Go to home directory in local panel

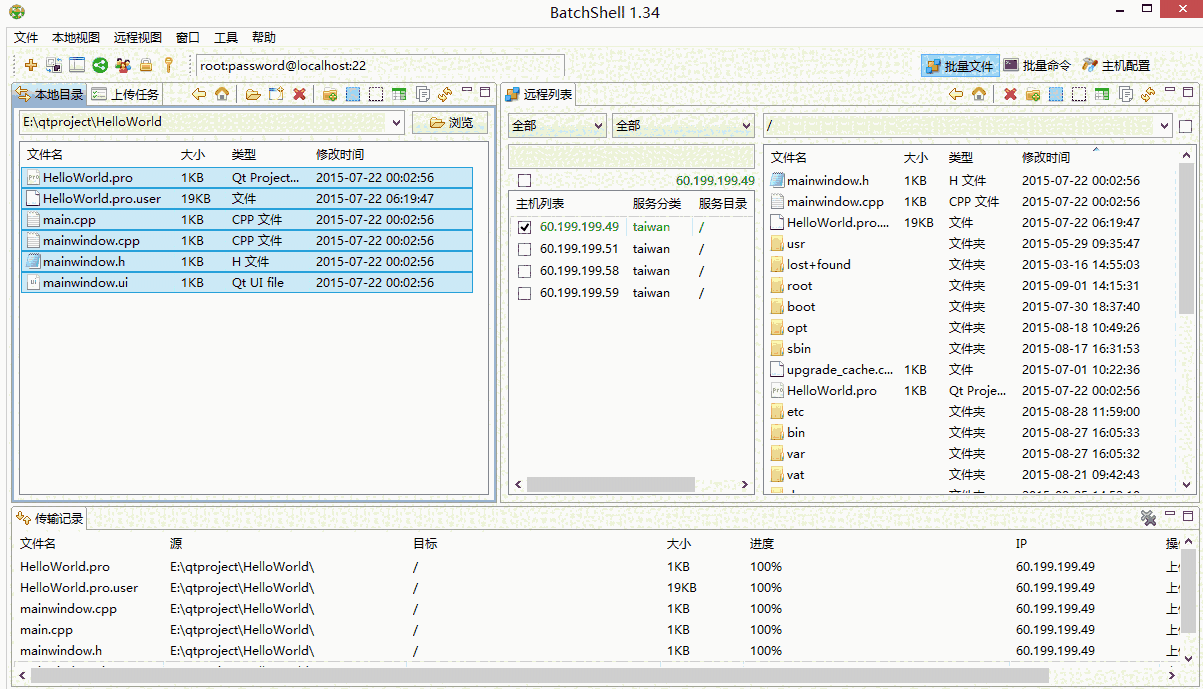tap(222, 95)
